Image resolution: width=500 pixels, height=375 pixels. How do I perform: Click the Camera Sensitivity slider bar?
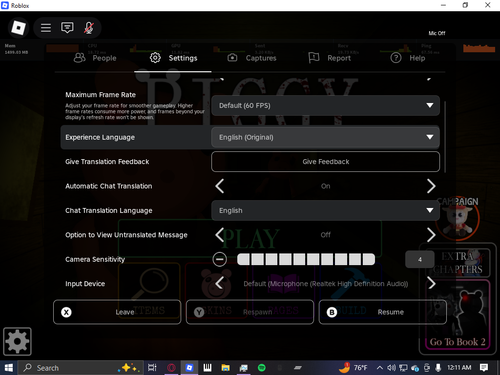tap(306, 259)
